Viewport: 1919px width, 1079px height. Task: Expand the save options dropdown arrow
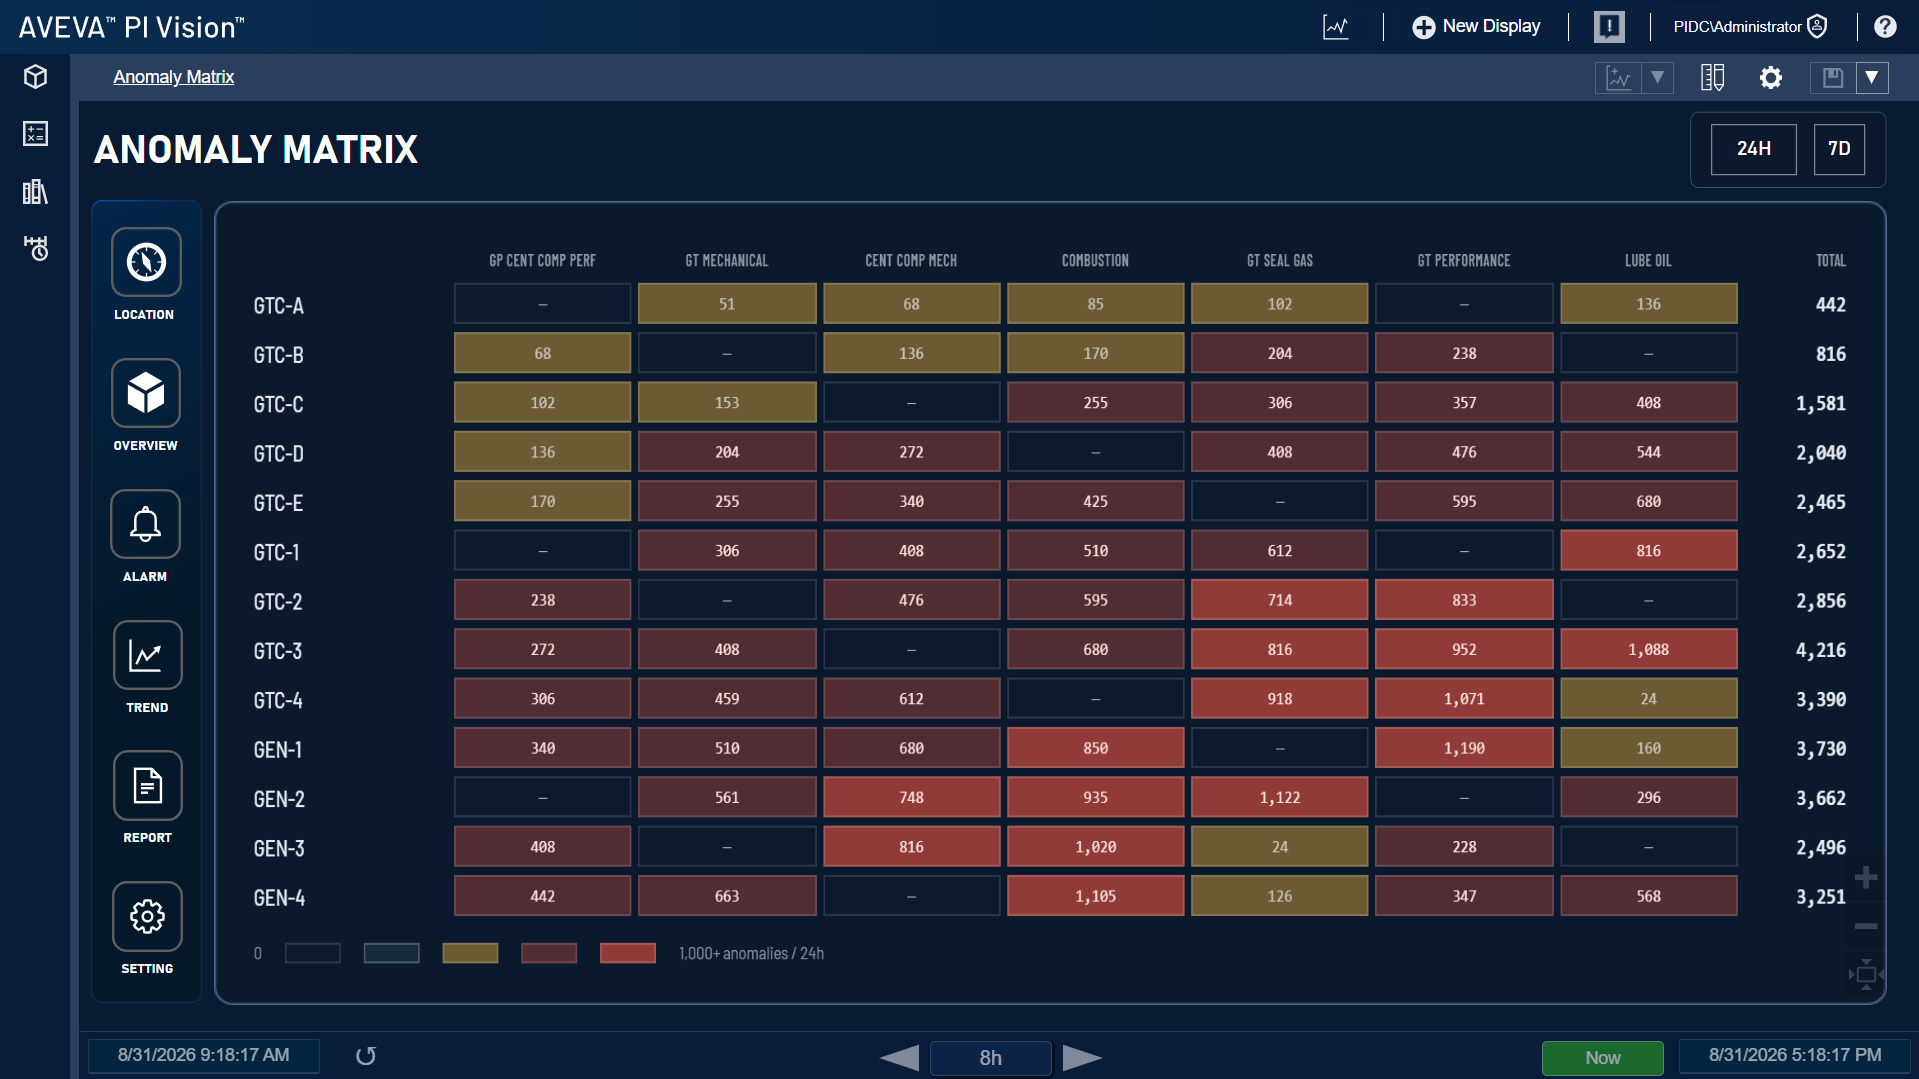1872,77
